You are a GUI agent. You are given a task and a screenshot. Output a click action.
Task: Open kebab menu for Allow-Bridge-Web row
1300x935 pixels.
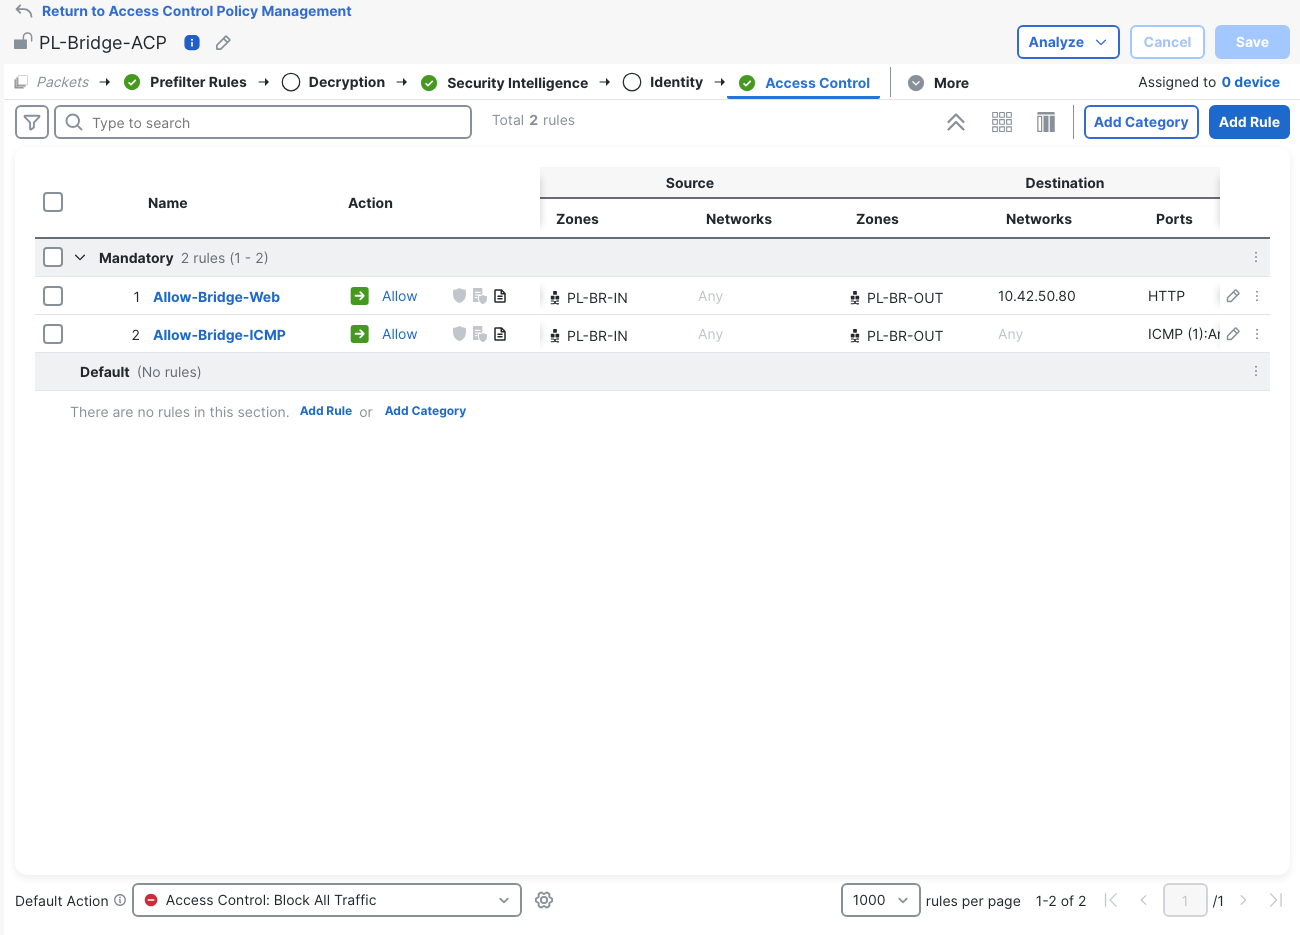(x=1257, y=296)
